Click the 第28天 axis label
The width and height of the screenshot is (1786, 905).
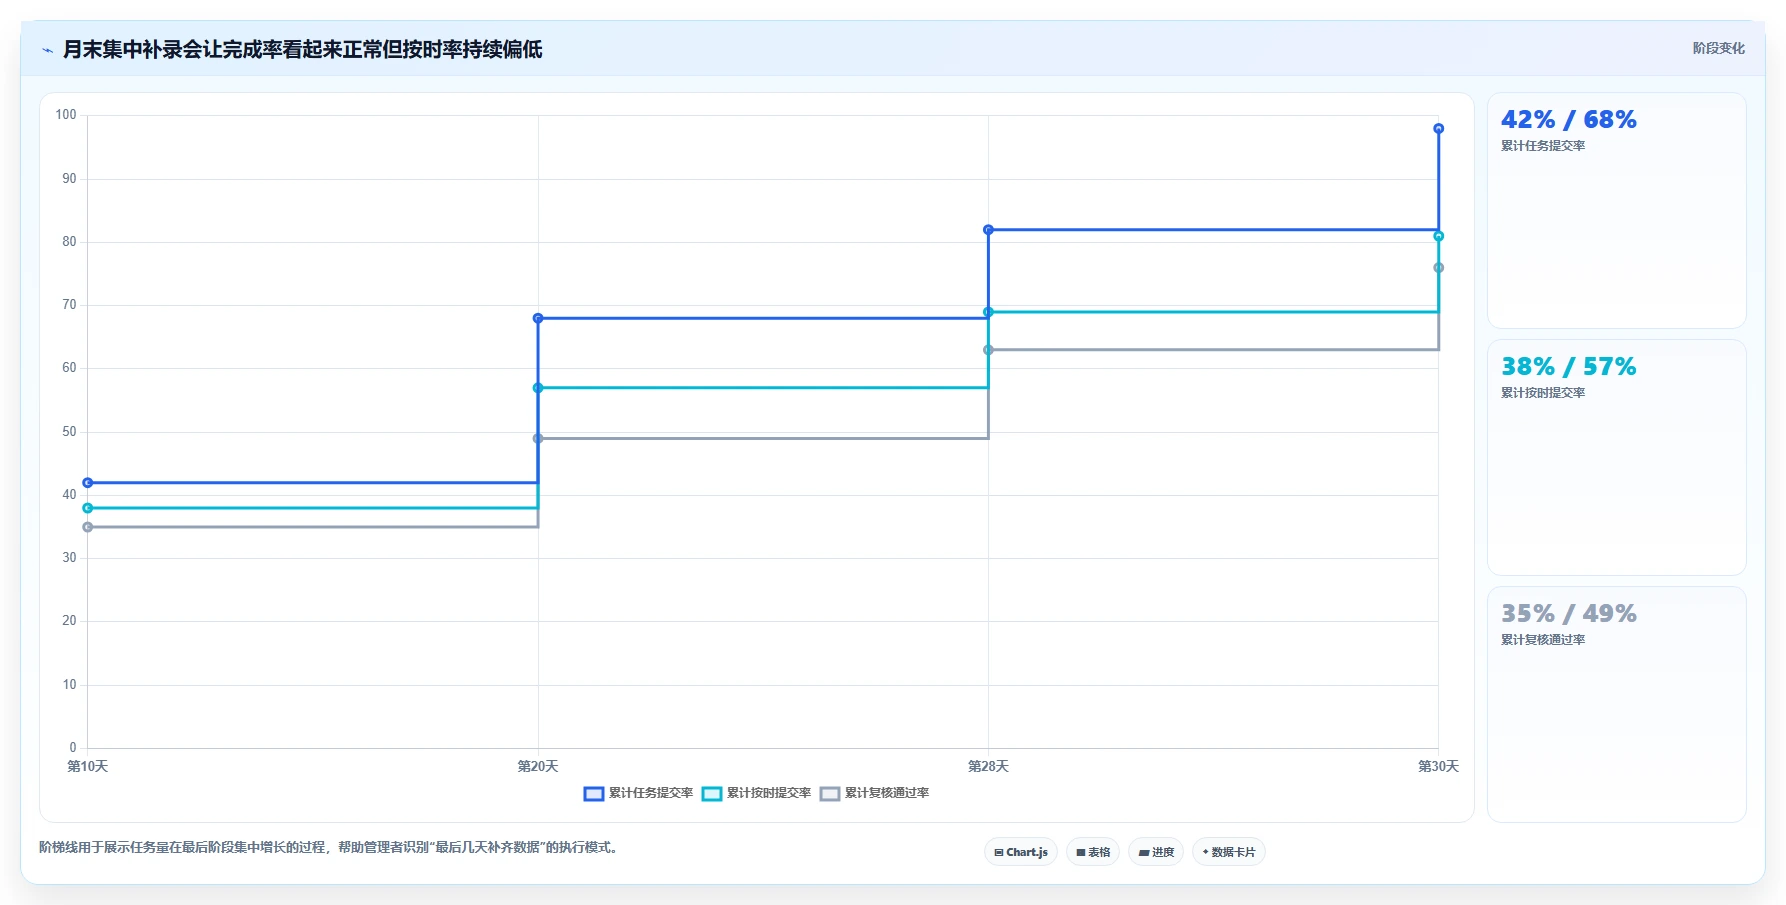click(x=988, y=767)
